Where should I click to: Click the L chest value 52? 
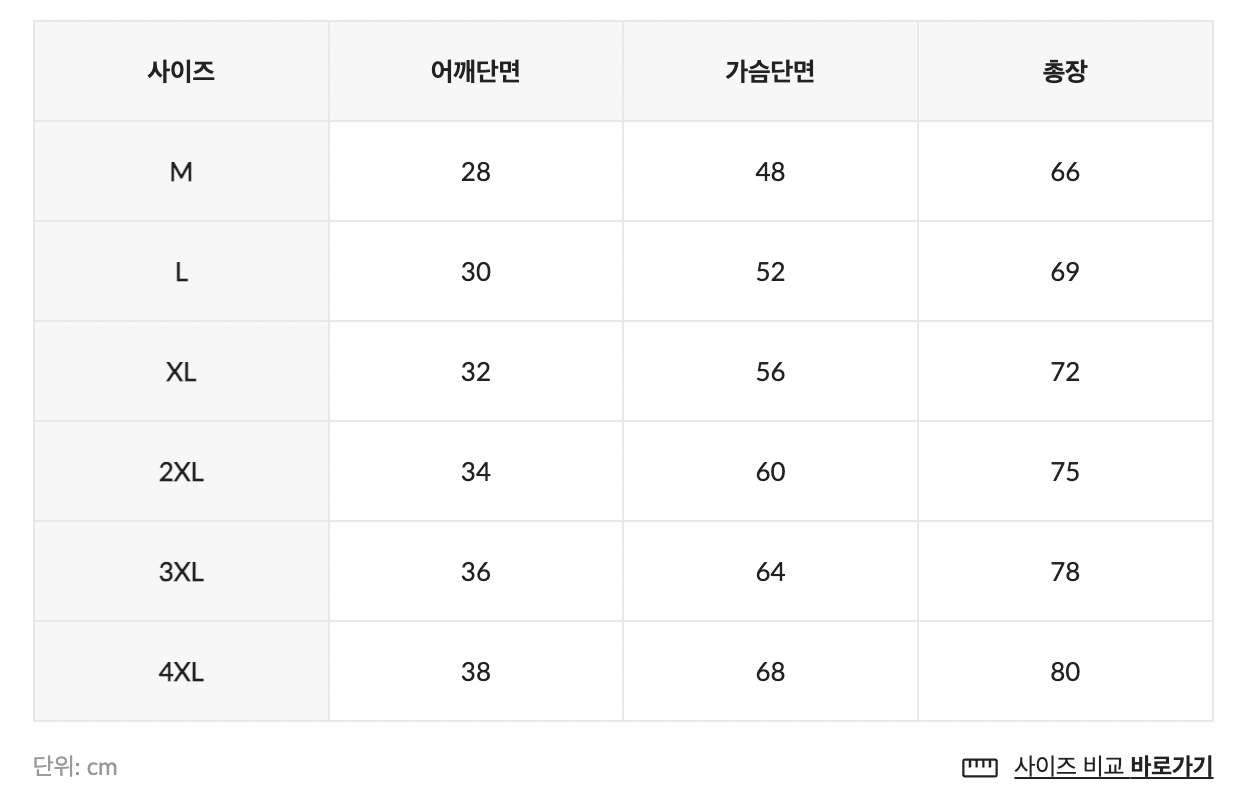coord(770,272)
